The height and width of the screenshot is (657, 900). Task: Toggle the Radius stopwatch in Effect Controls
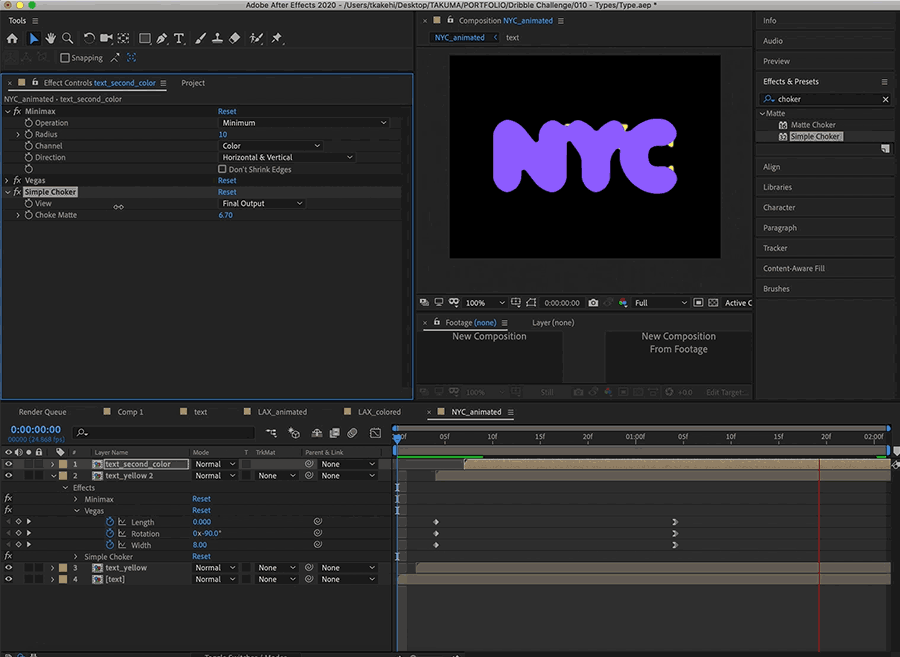coord(29,134)
